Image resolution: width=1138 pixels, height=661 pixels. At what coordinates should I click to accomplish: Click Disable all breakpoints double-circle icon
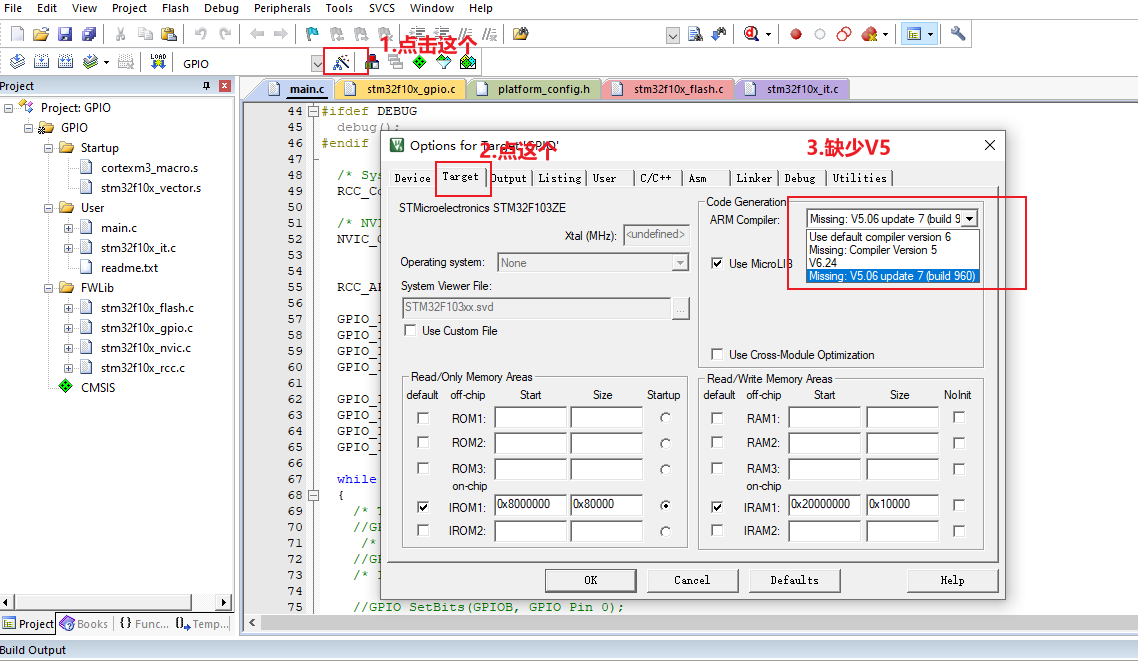coord(844,34)
